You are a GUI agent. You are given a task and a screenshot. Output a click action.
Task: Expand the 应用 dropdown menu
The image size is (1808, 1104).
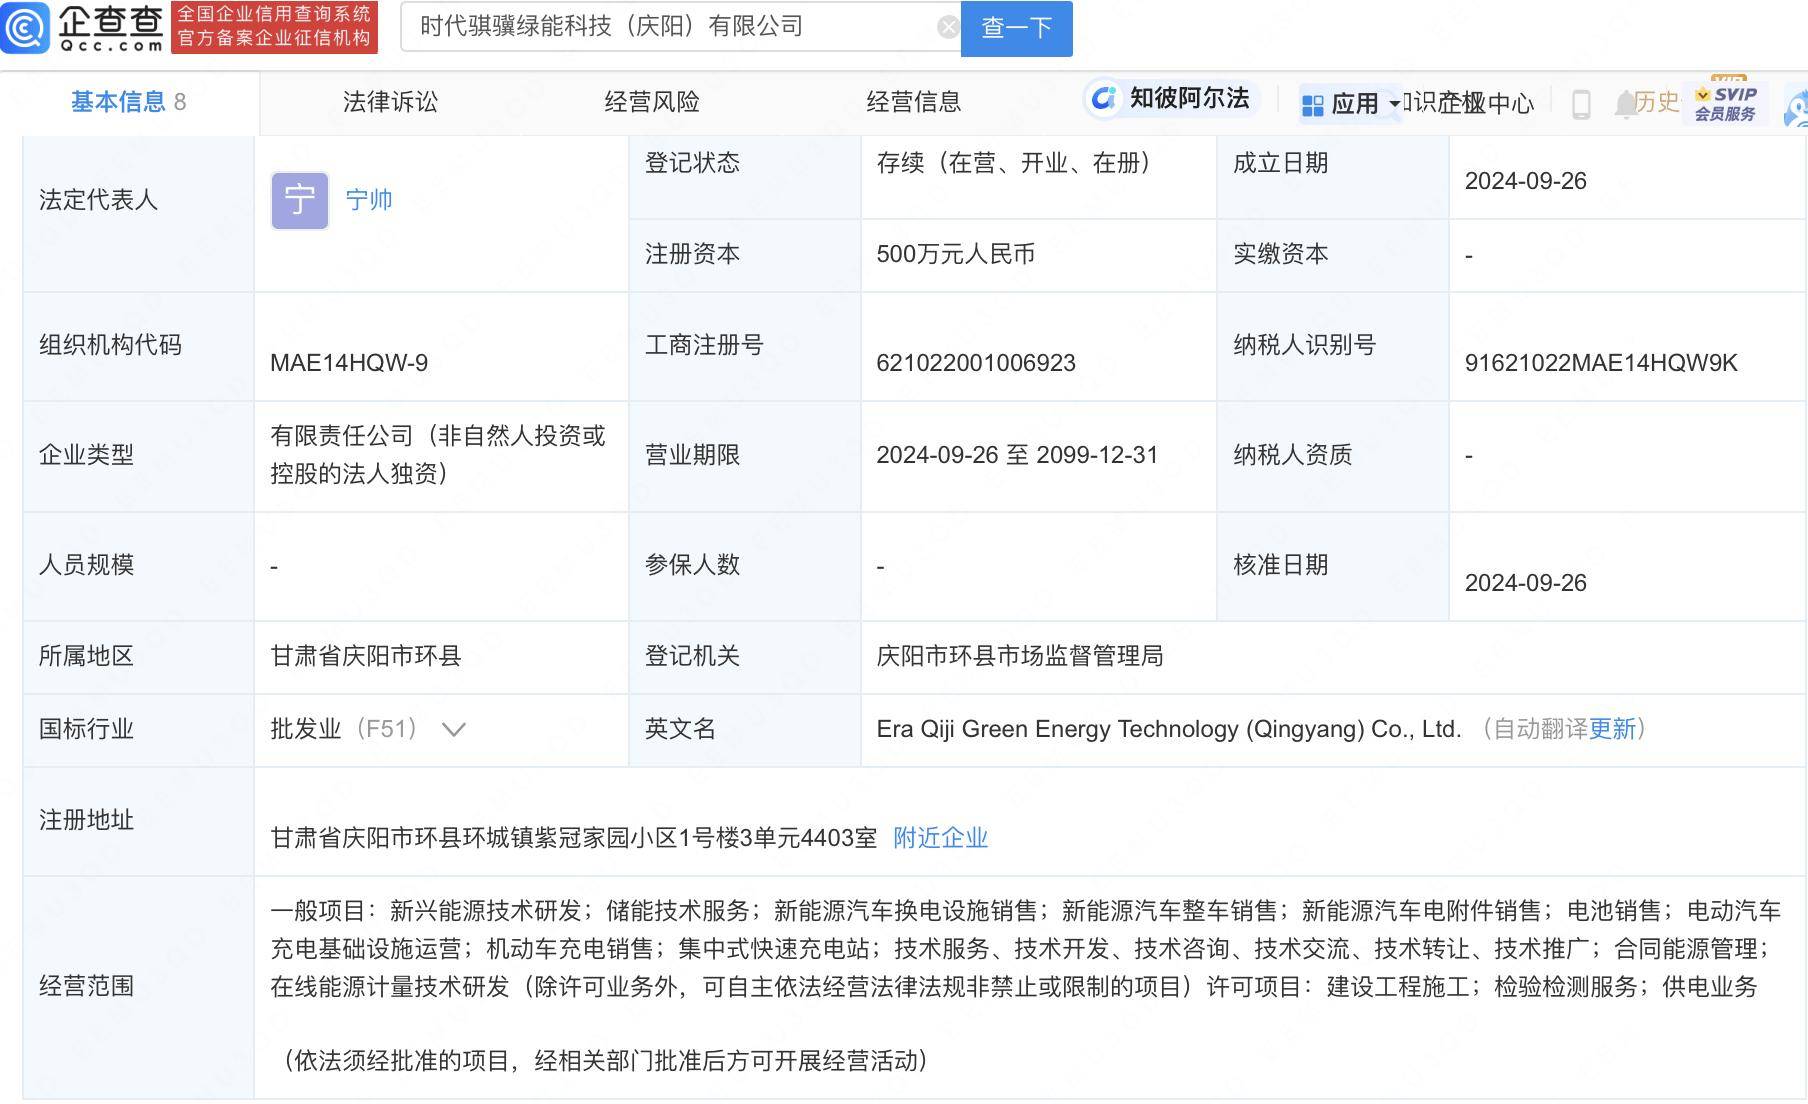(1350, 103)
